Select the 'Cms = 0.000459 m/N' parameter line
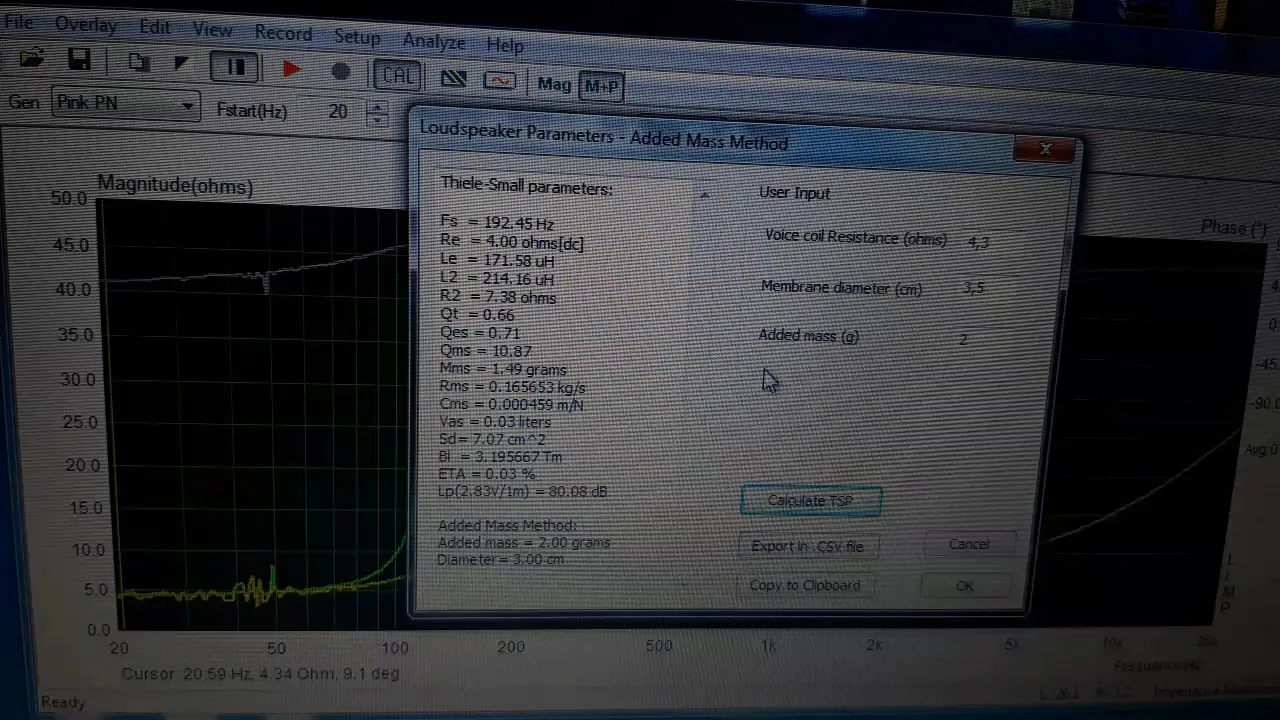 (512, 405)
